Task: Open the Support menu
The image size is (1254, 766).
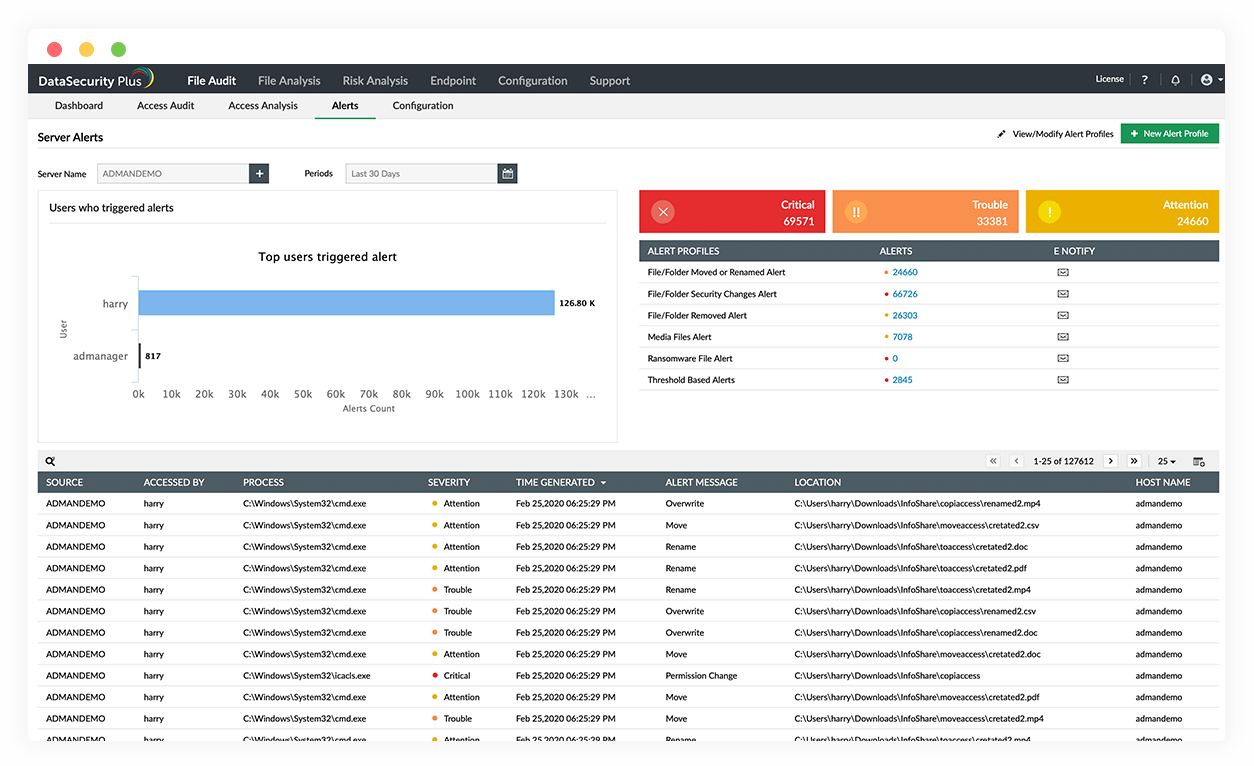Action: tap(610, 81)
